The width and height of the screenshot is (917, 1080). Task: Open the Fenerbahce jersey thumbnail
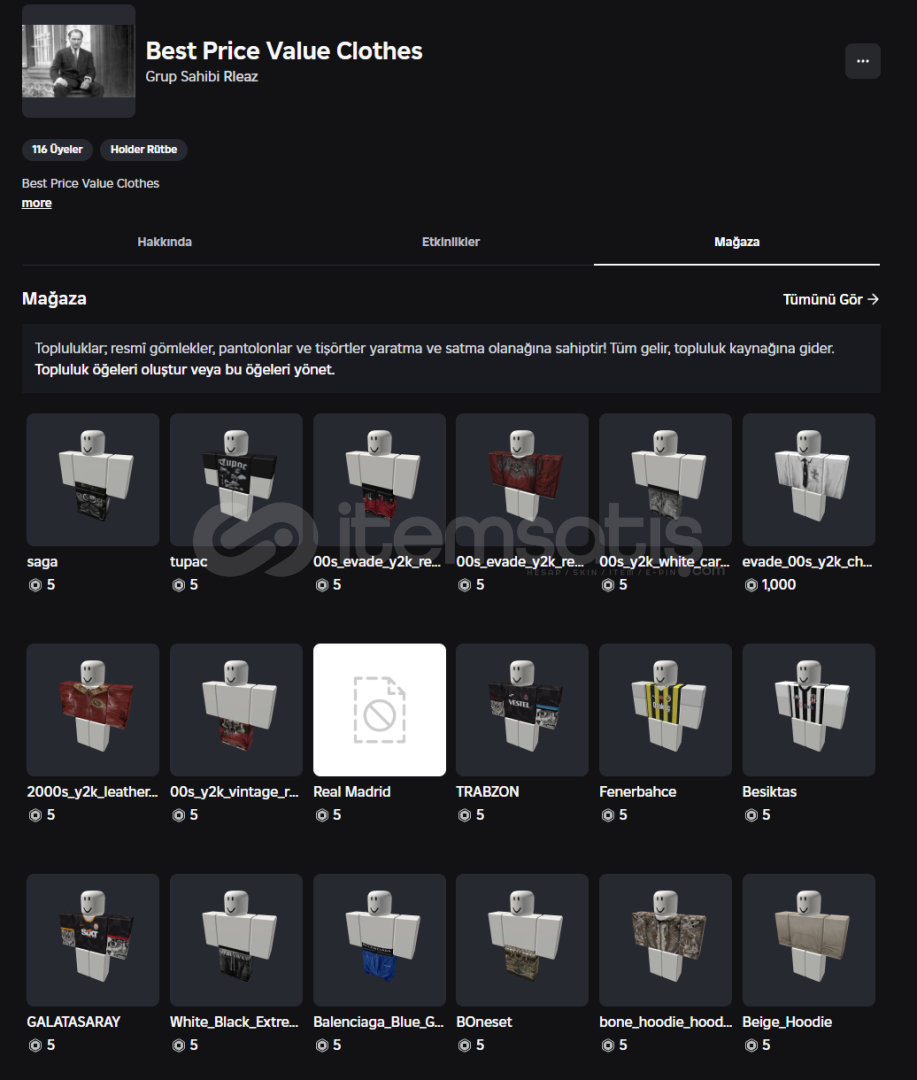[666, 710]
